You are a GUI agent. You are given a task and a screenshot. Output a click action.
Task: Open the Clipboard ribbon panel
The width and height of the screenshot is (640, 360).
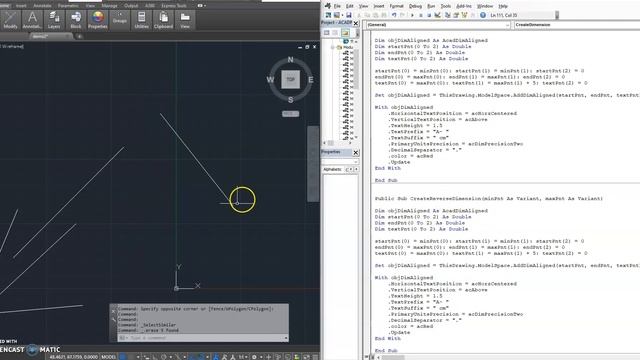point(163,20)
